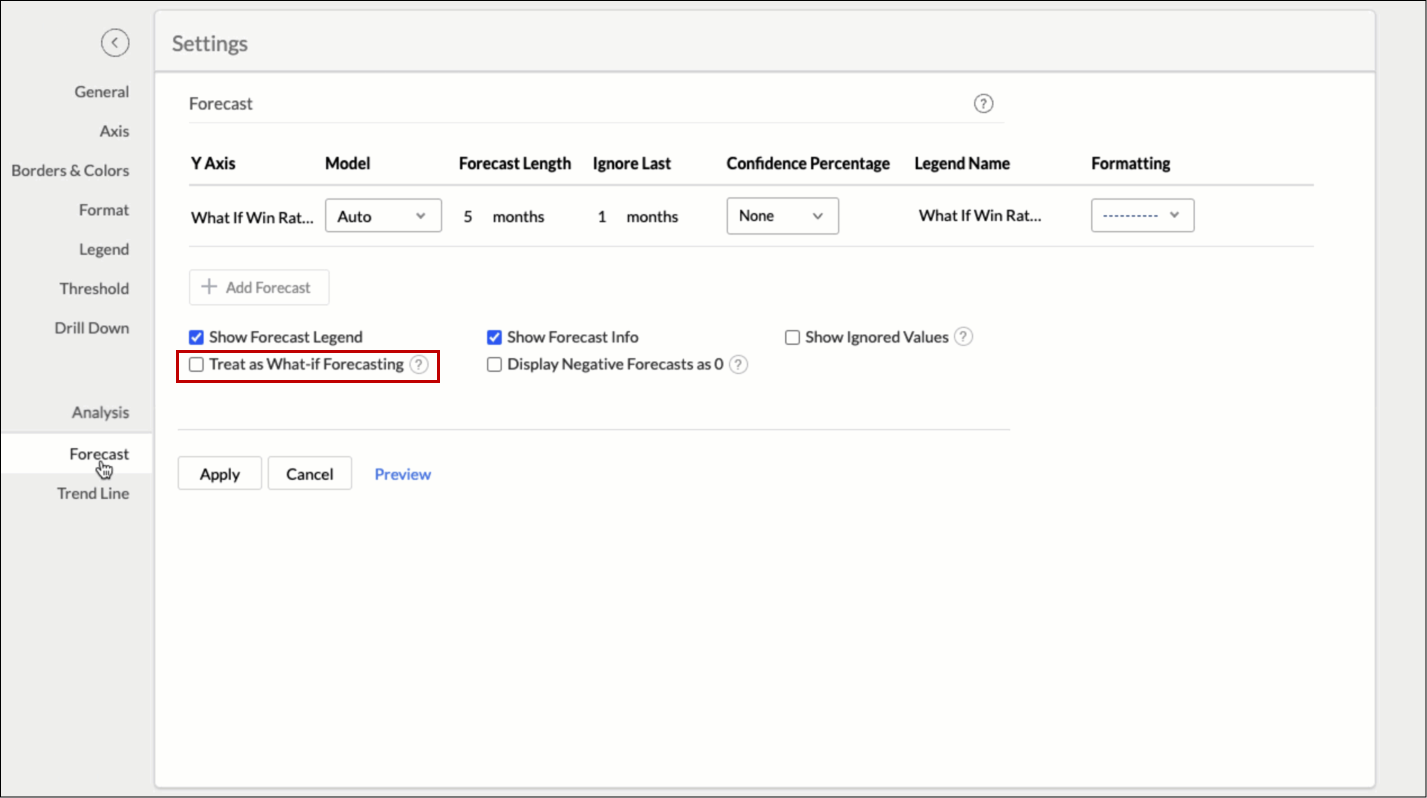Screen dimensions: 1427x798
Task: Open the Formatting line style dropdown
Action: pyautogui.click(x=1142, y=216)
